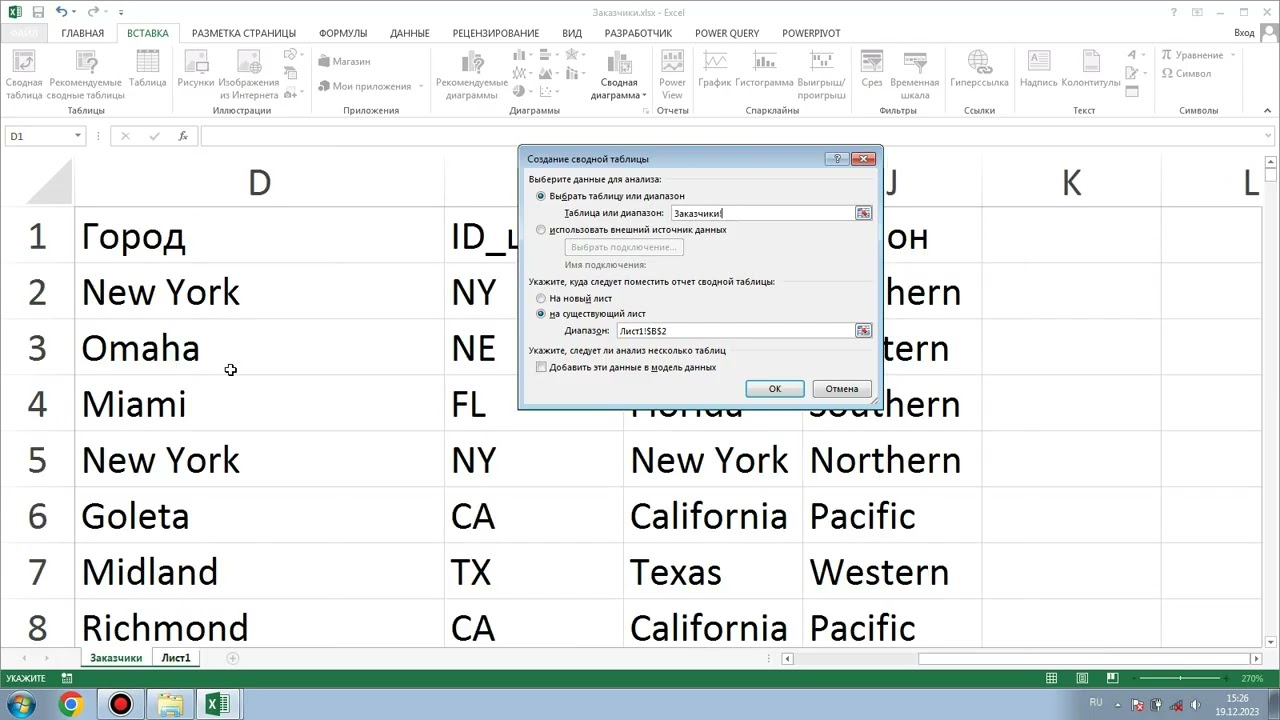Screen dimensions: 1280x720
Task: Click the Срез filter icon
Action: tap(871, 68)
